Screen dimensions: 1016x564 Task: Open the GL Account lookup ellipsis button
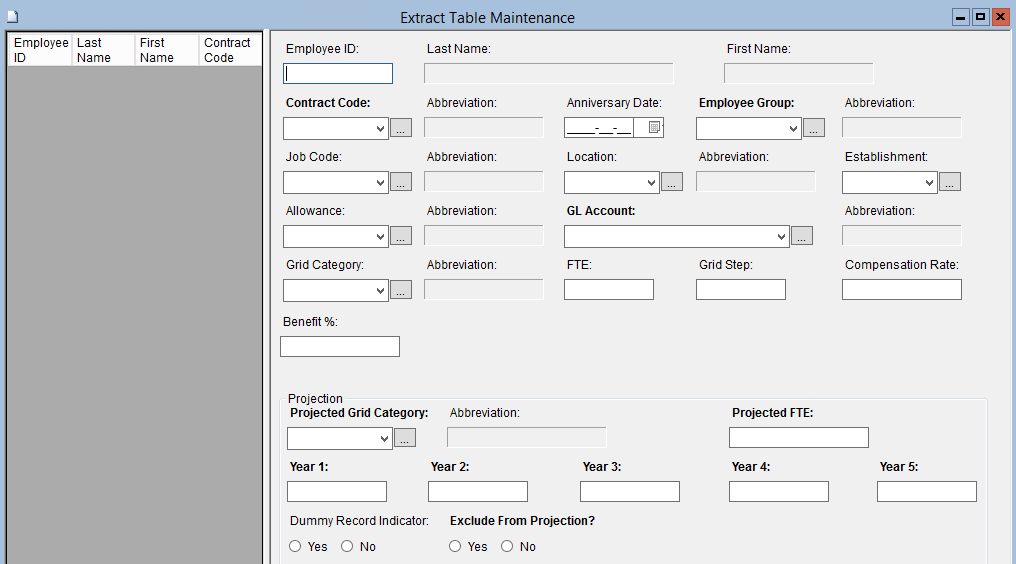(802, 236)
